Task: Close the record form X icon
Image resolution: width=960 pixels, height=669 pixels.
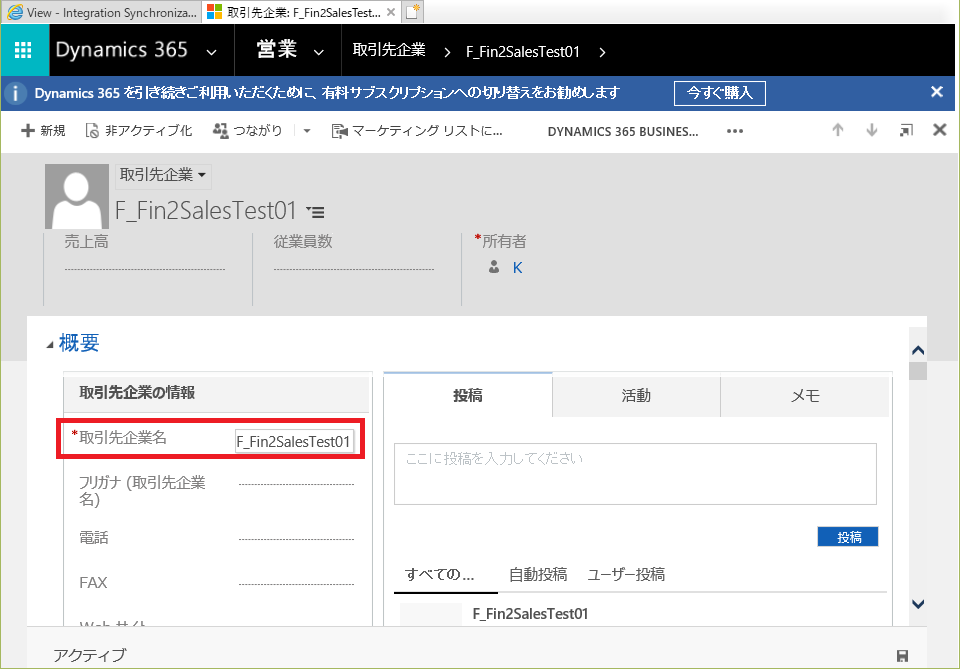Action: click(x=939, y=130)
